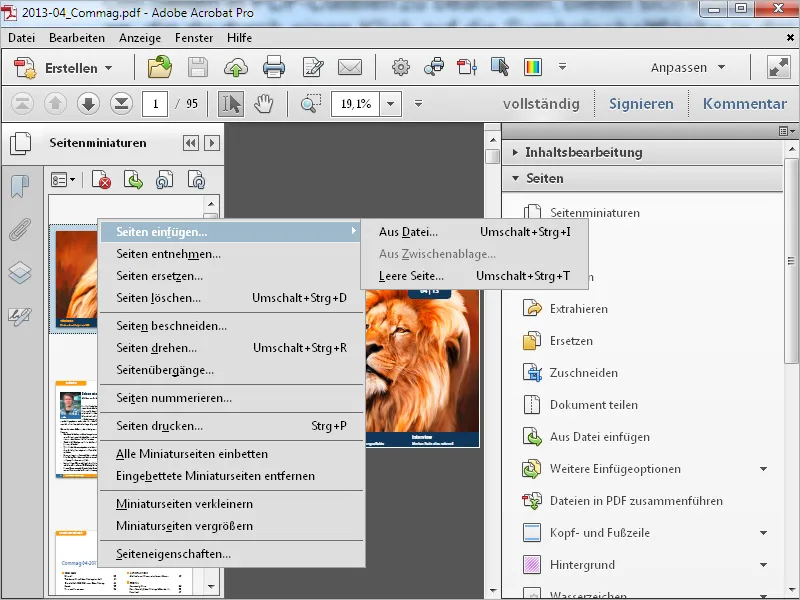Open the Erstellen dropdown arrow
This screenshot has width=800, height=600.
tap(109, 68)
